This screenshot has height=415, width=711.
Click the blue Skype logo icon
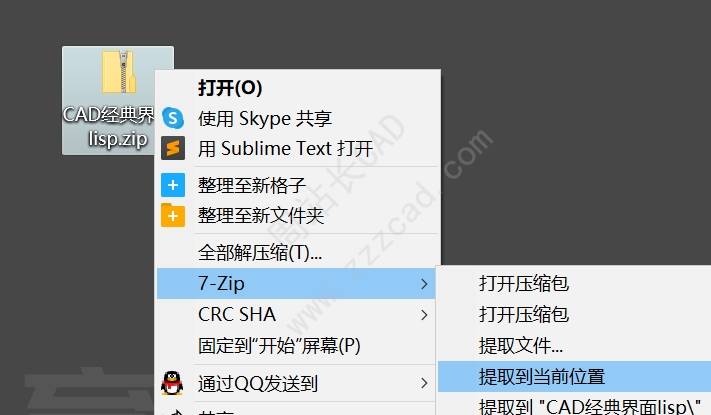173,118
